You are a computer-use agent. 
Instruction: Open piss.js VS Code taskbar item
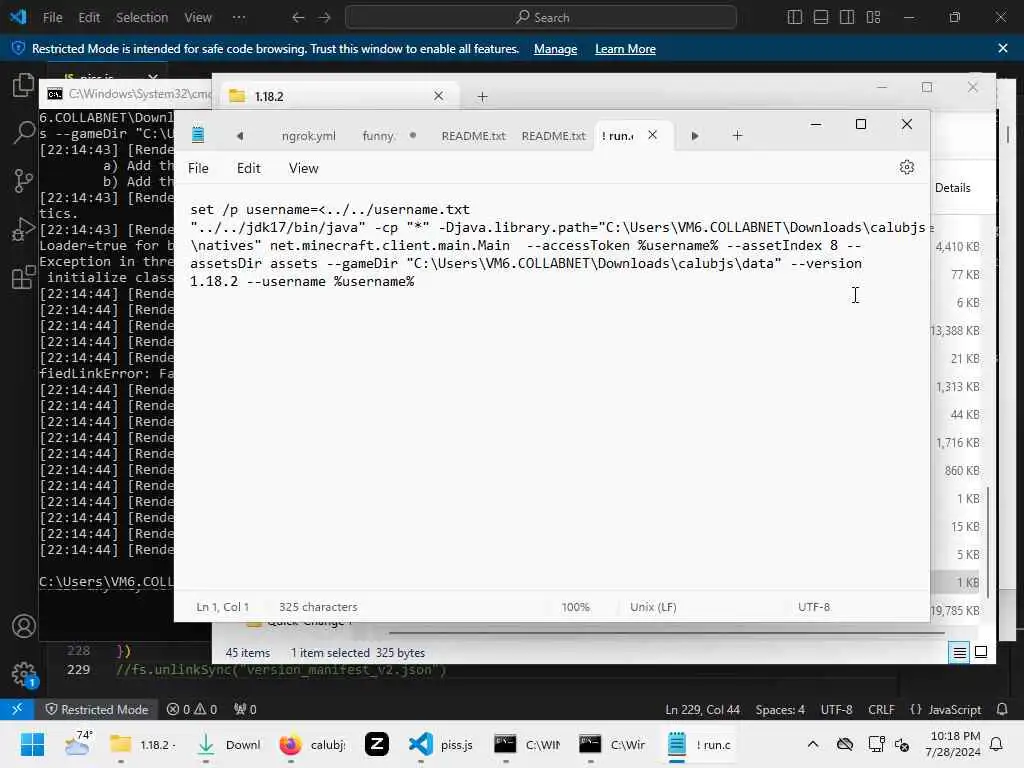(441, 744)
